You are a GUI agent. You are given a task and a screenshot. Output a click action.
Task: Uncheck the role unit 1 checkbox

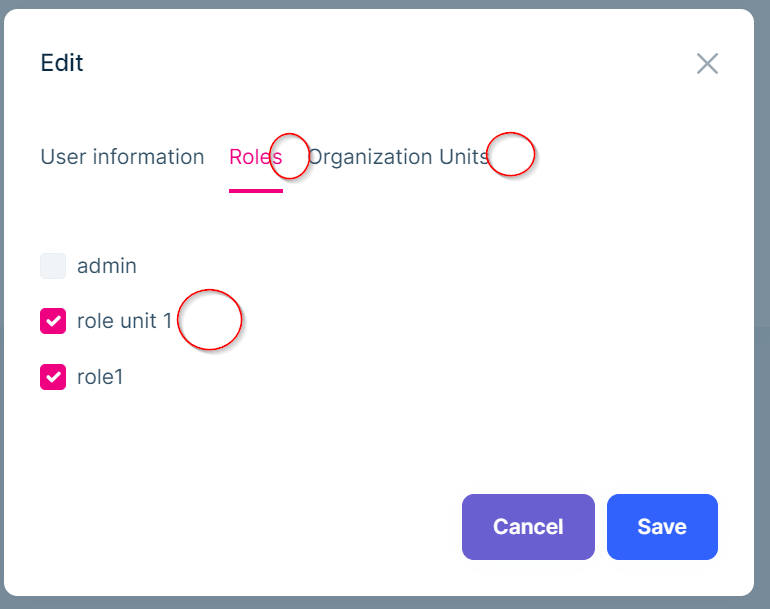(53, 321)
